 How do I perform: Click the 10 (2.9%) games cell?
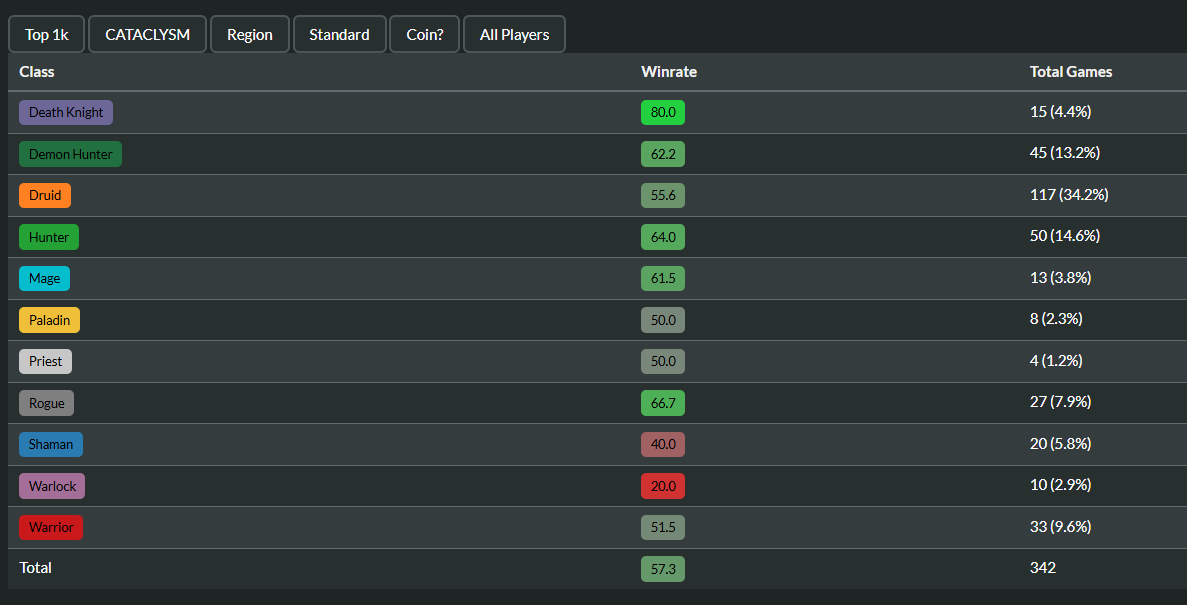point(1060,485)
